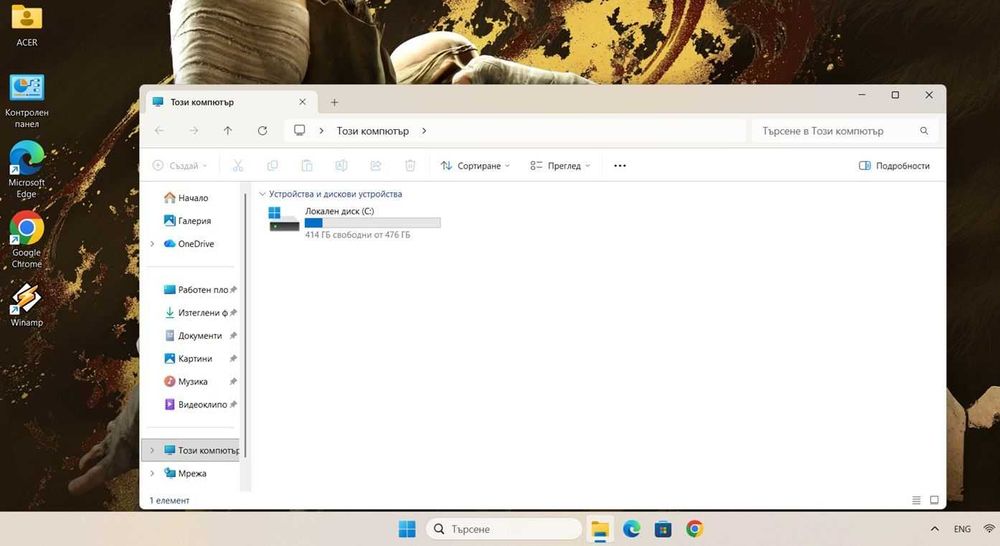Open File Explorer from taskbar
The width and height of the screenshot is (1000, 546).
pyautogui.click(x=600, y=529)
